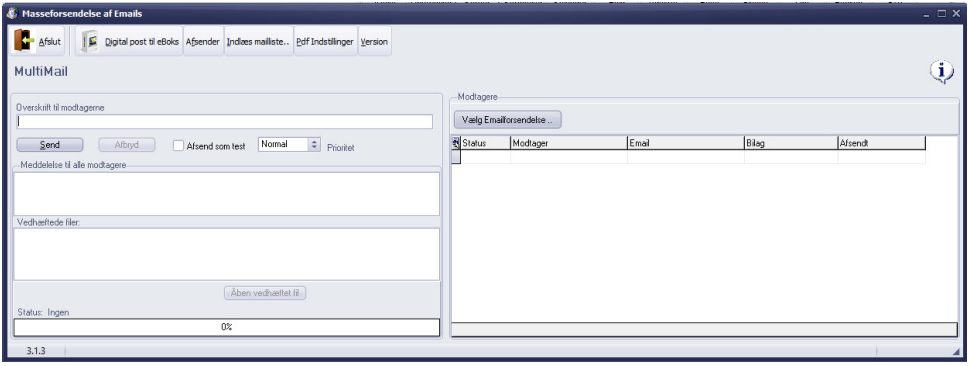Screen dimensions: 969x366
Task: Sort by Modtager column header
Action: (x=569, y=143)
